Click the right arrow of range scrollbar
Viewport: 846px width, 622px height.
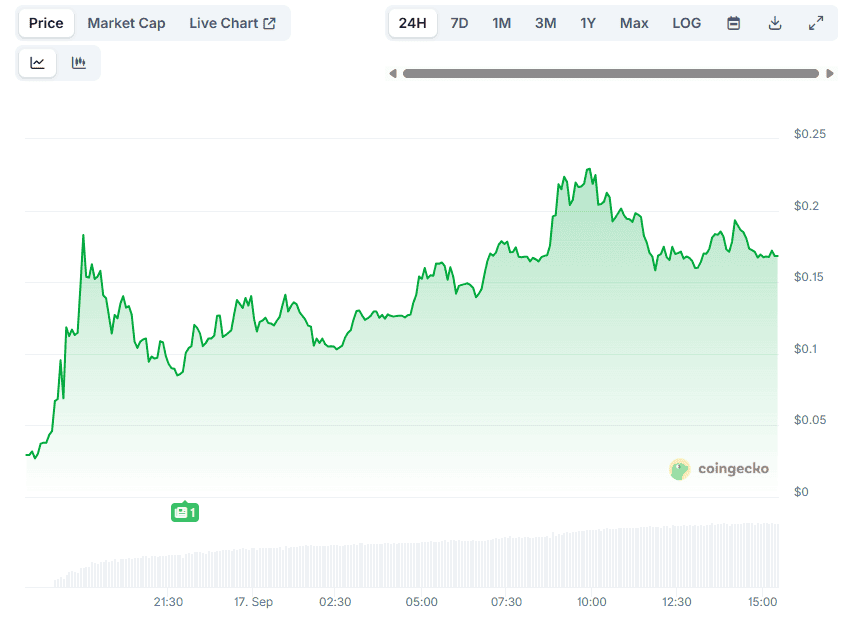point(830,73)
